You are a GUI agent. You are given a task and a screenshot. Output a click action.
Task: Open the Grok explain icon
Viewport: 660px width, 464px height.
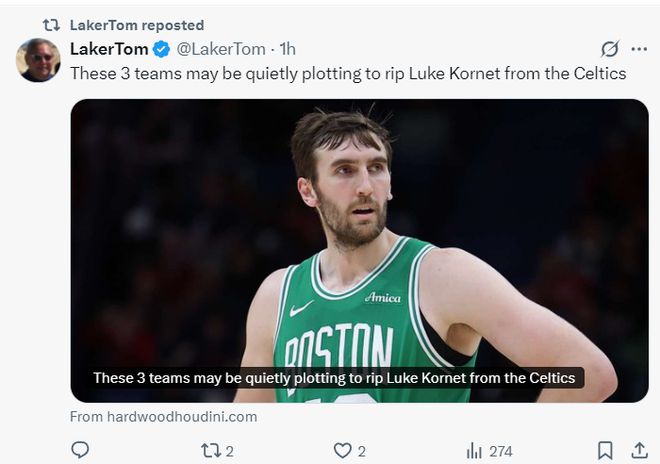click(609, 49)
